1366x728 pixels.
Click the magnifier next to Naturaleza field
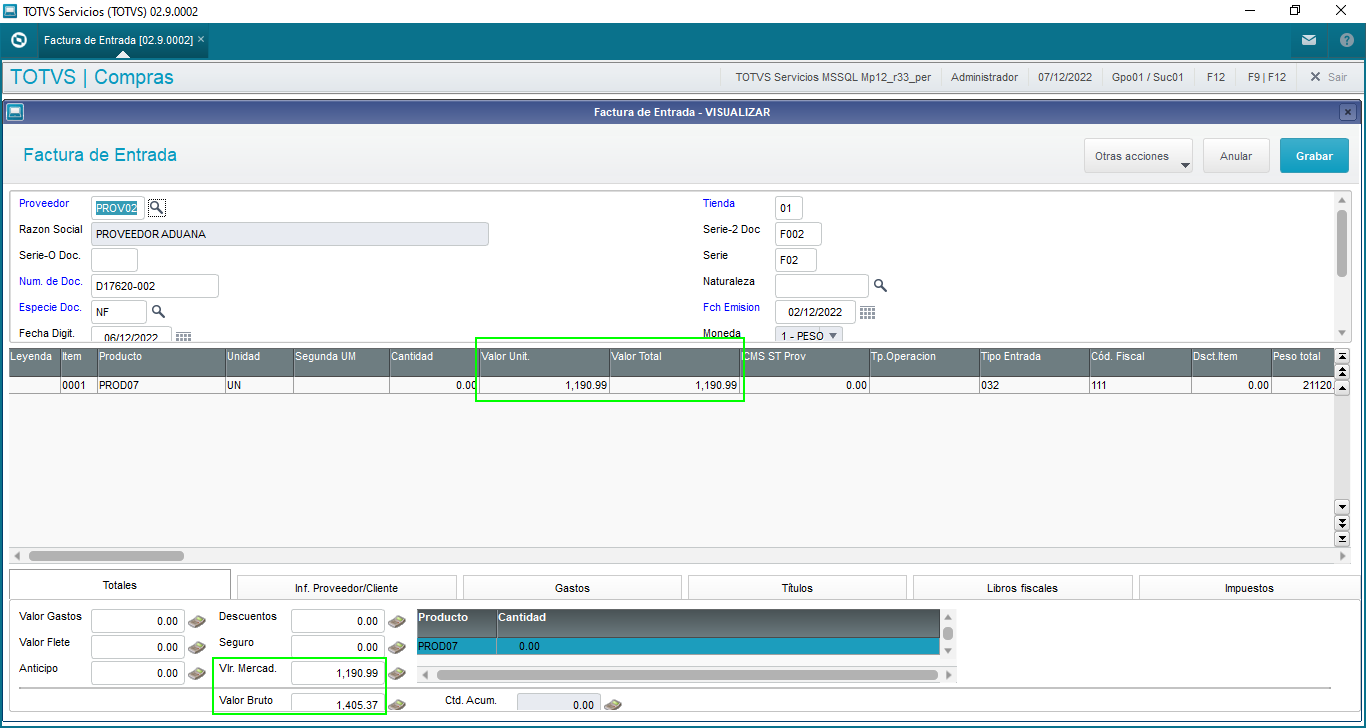click(x=880, y=285)
